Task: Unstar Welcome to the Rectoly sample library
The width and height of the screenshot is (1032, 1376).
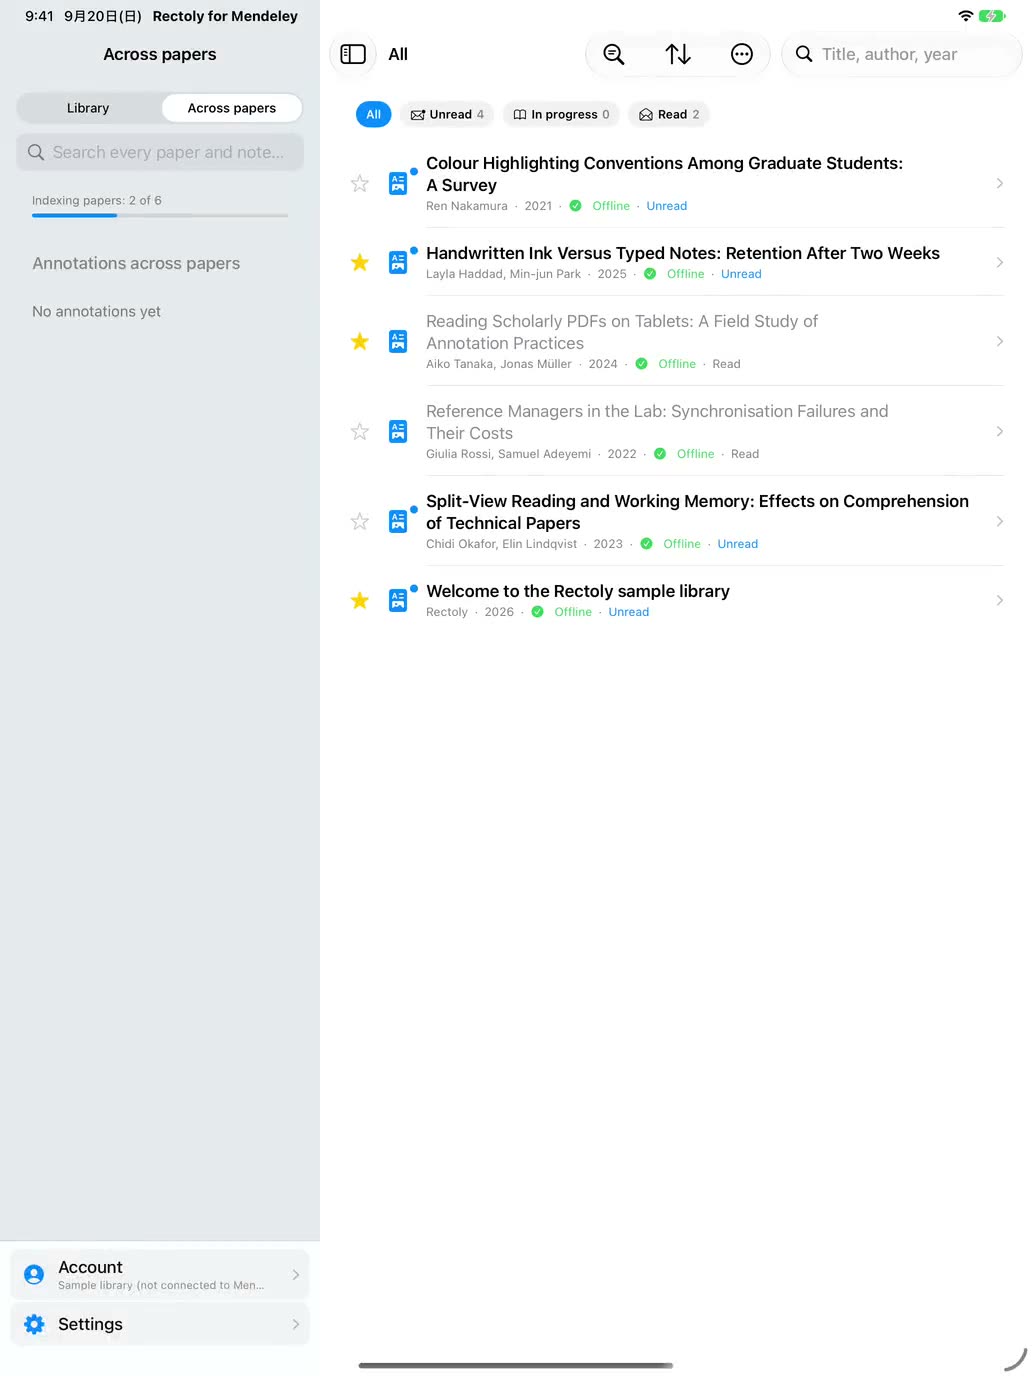Action: [360, 601]
